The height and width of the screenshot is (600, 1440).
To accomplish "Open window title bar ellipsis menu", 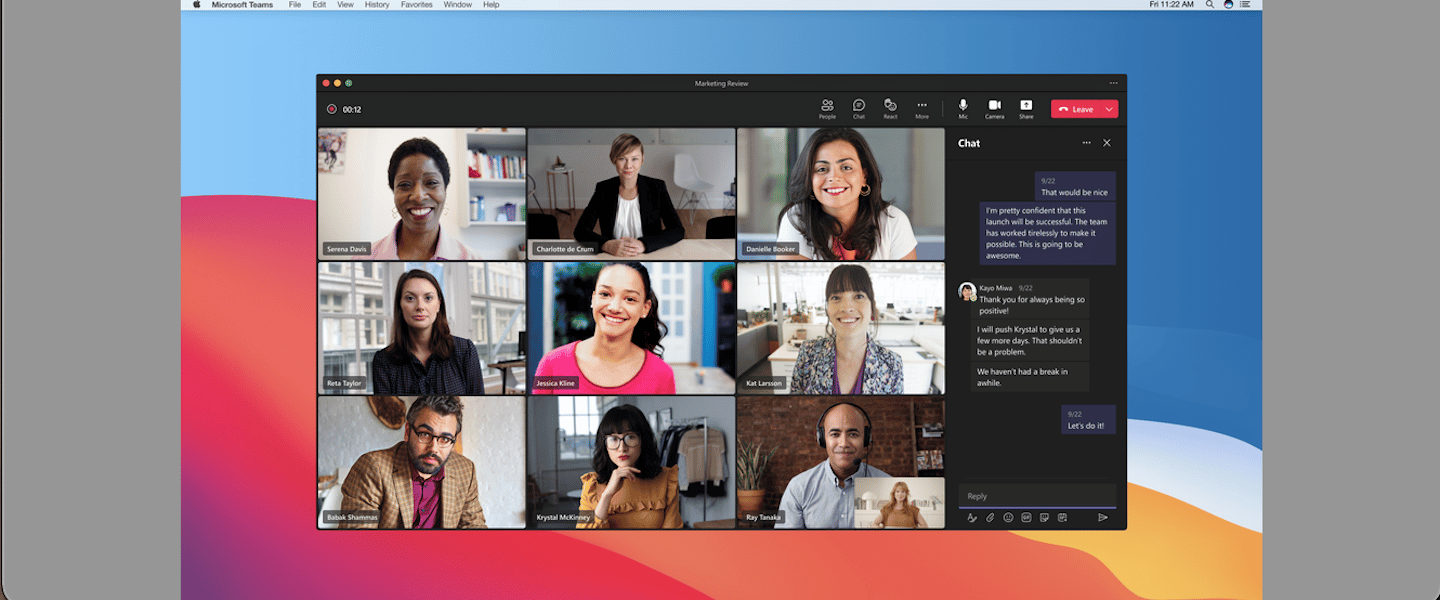I will pos(1113,83).
